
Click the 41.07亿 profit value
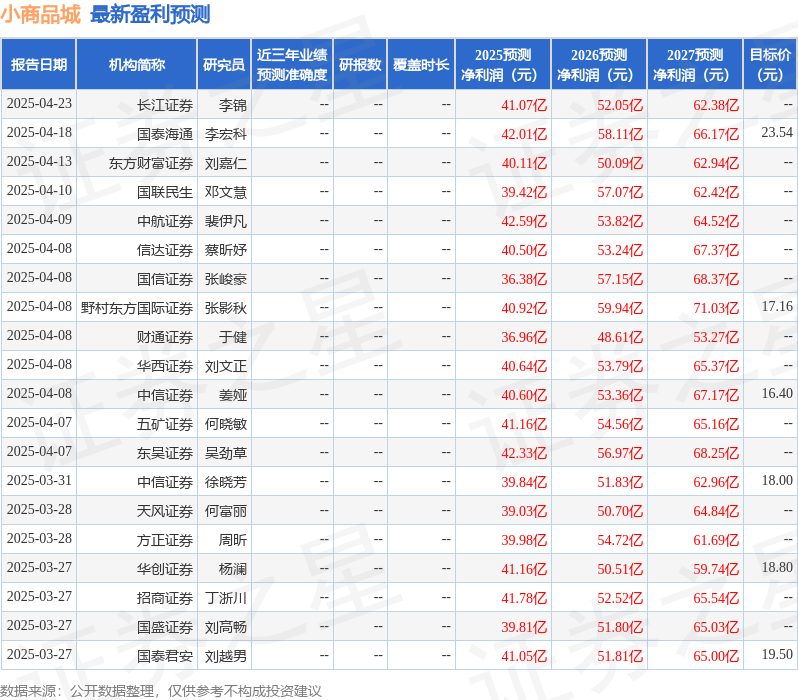point(524,105)
